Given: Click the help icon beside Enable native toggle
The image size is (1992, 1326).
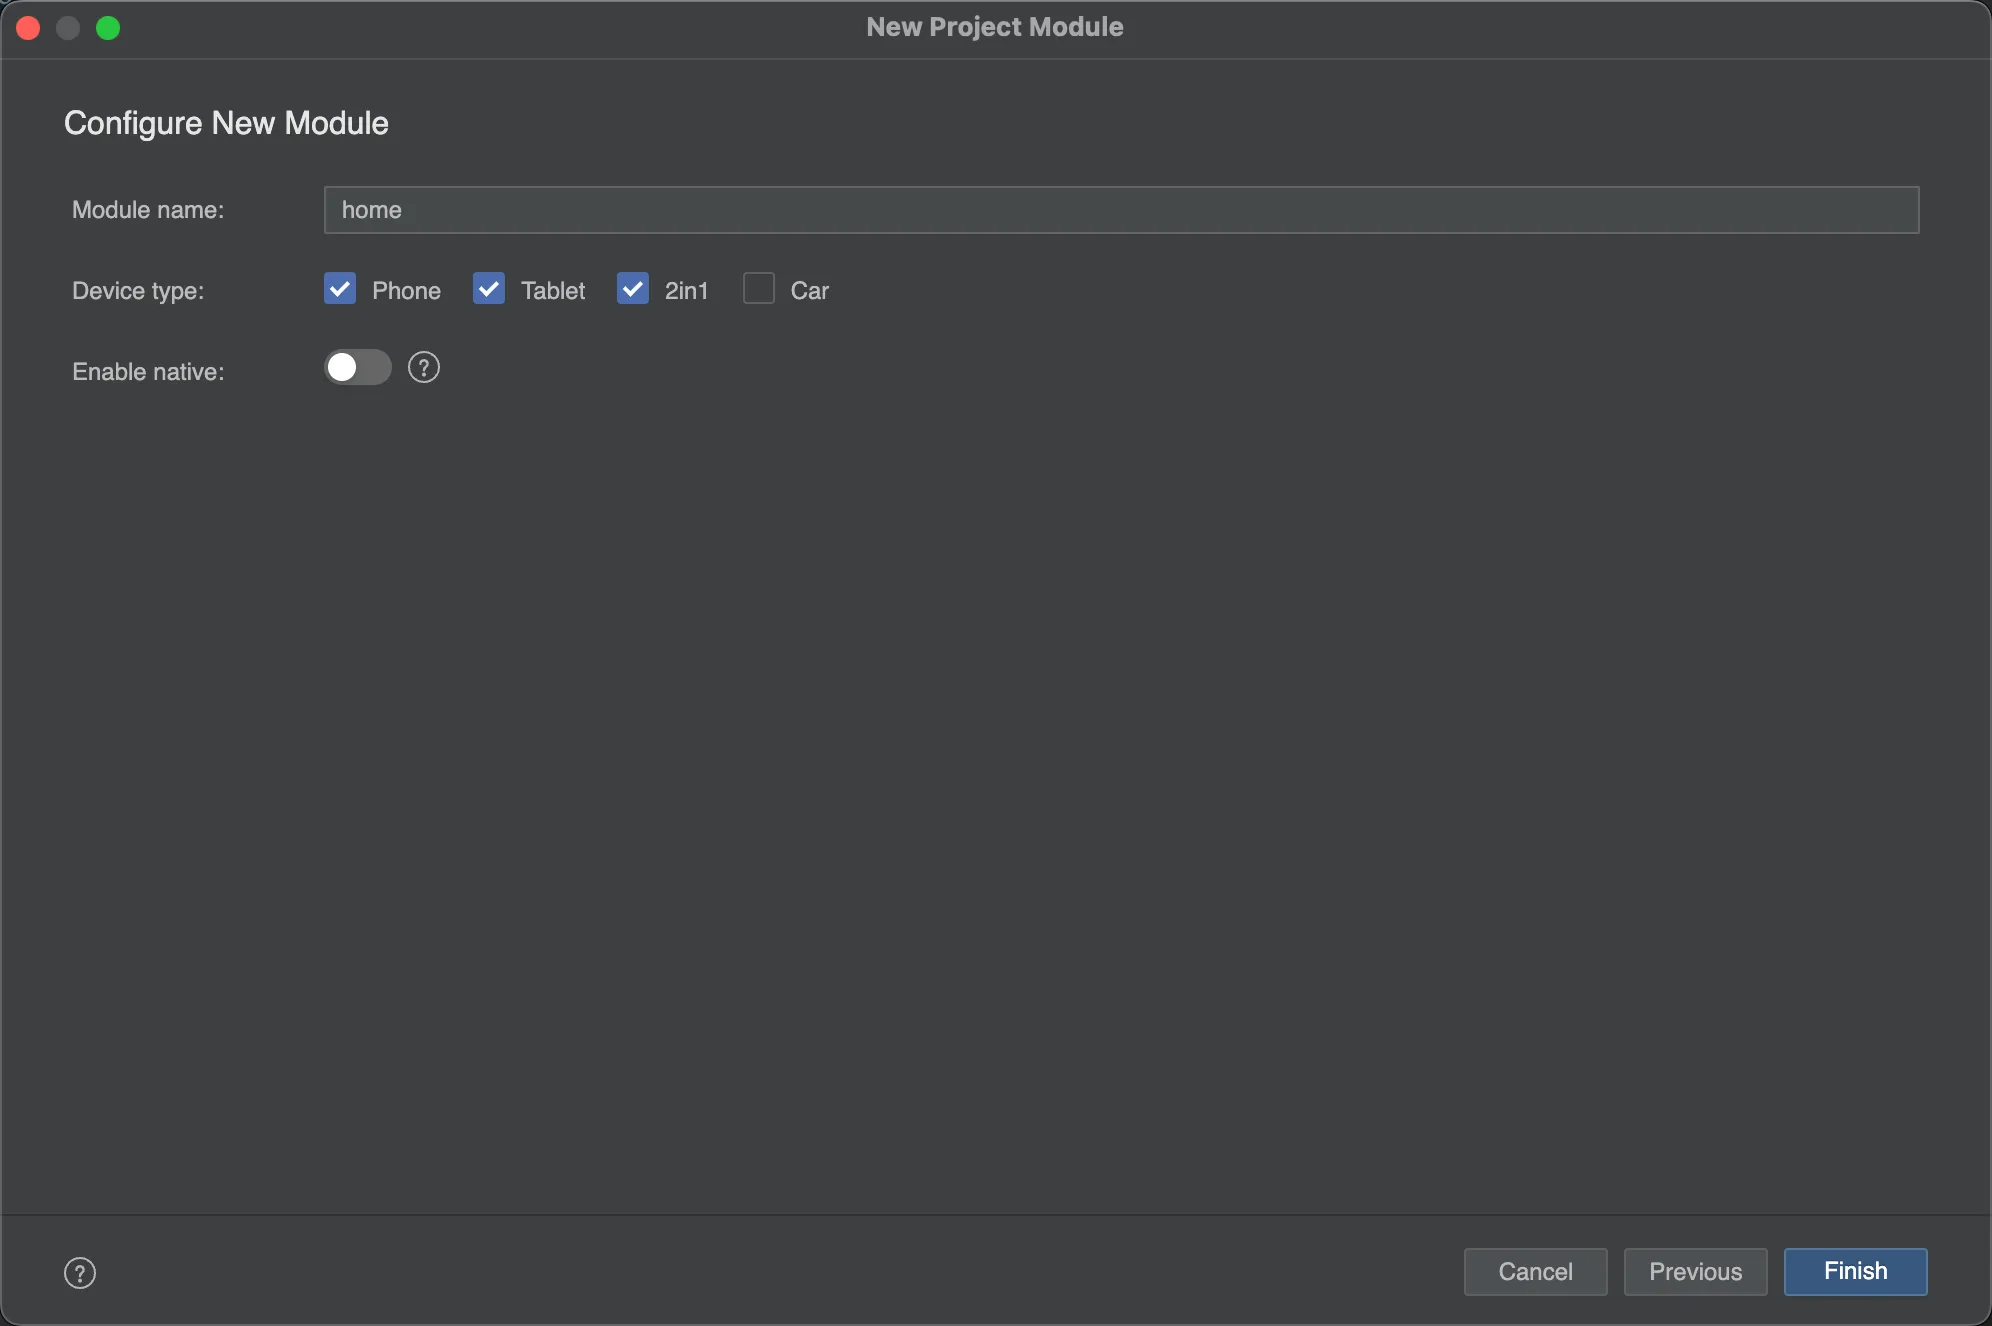Looking at the screenshot, I should [x=424, y=368].
